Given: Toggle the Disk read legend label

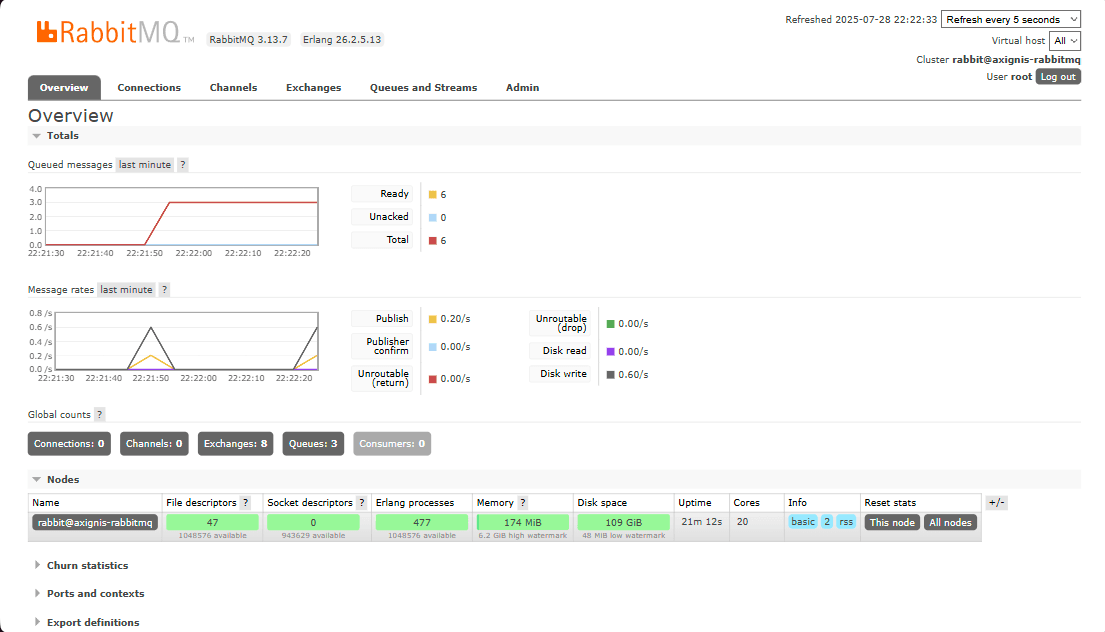Looking at the screenshot, I should (560, 351).
